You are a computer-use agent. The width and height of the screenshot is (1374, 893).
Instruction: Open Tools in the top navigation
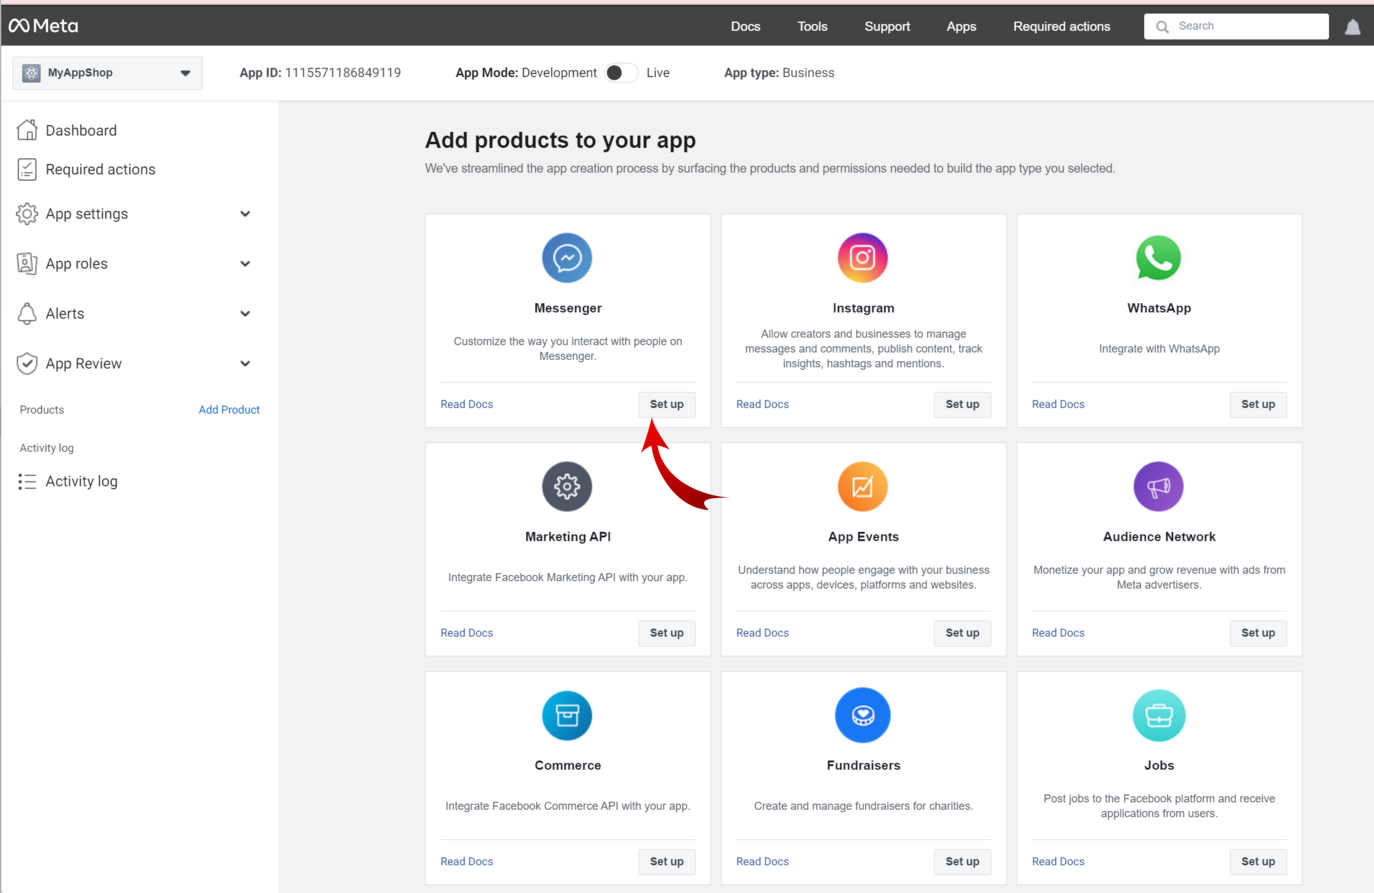click(812, 27)
